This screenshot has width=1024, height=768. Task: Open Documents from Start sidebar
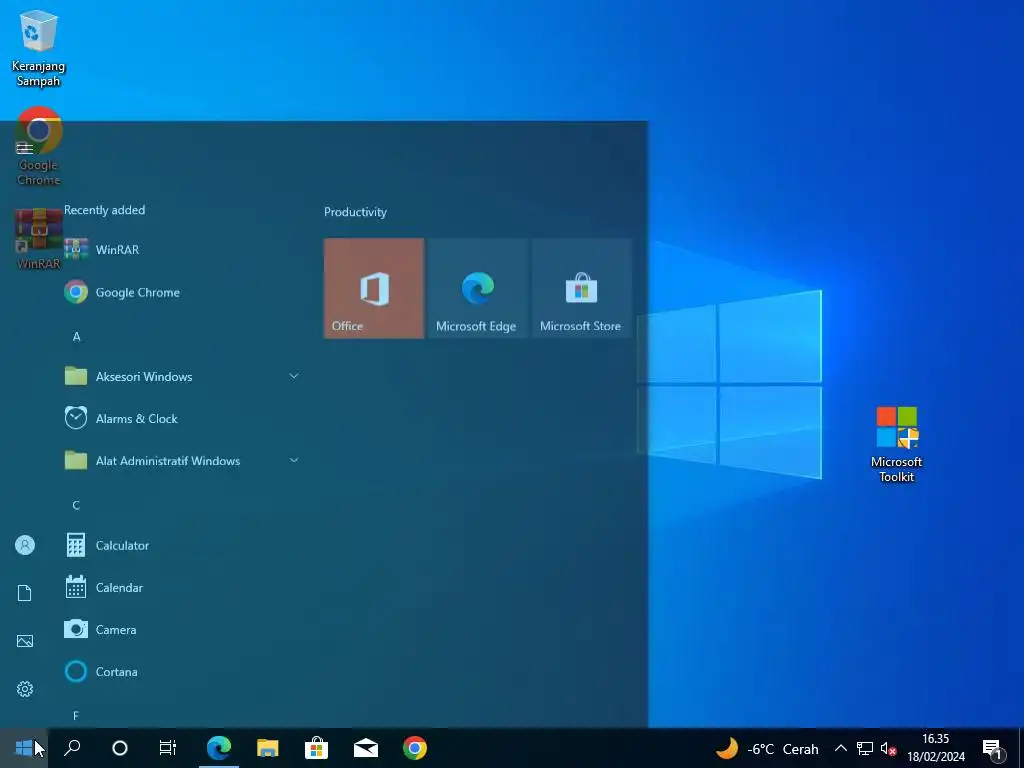pos(25,593)
